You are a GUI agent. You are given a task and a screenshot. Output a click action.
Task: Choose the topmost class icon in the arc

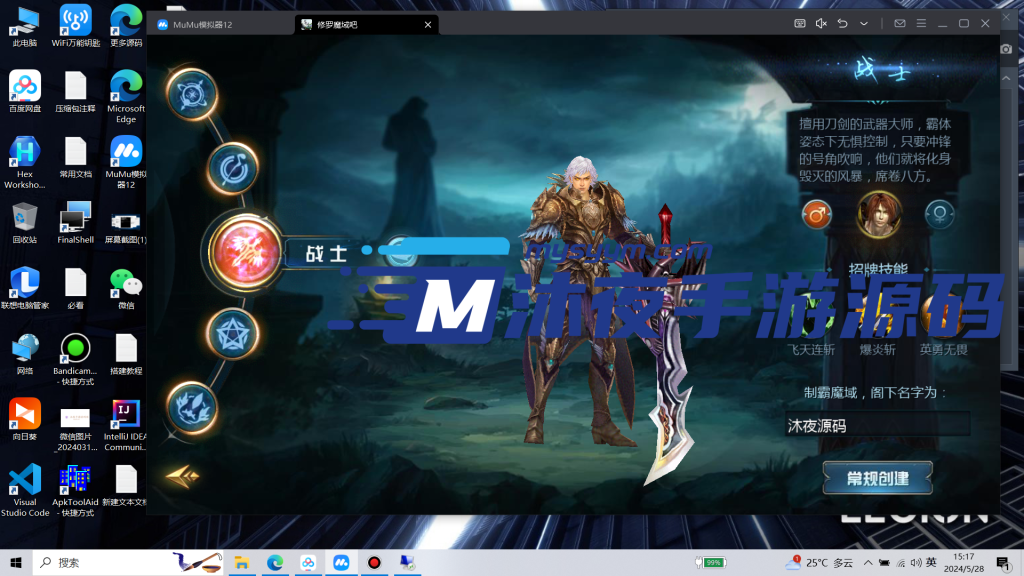[191, 94]
